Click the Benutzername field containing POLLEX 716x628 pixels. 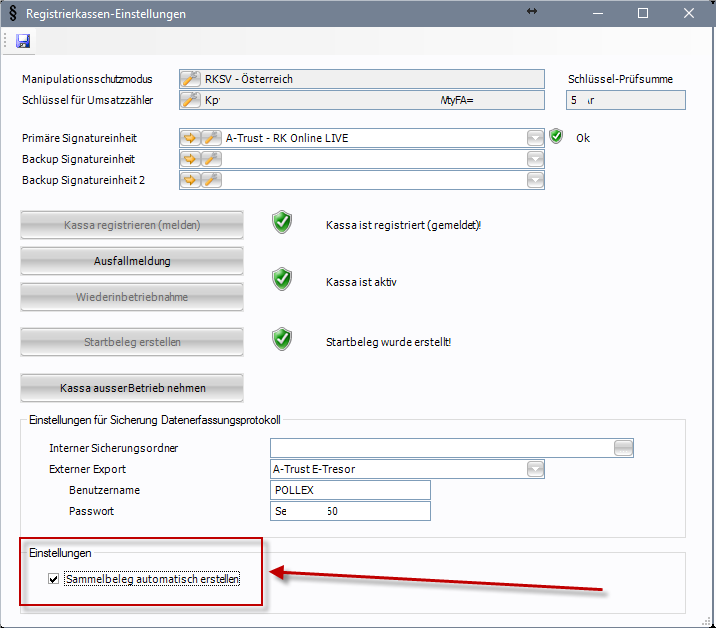(350, 490)
